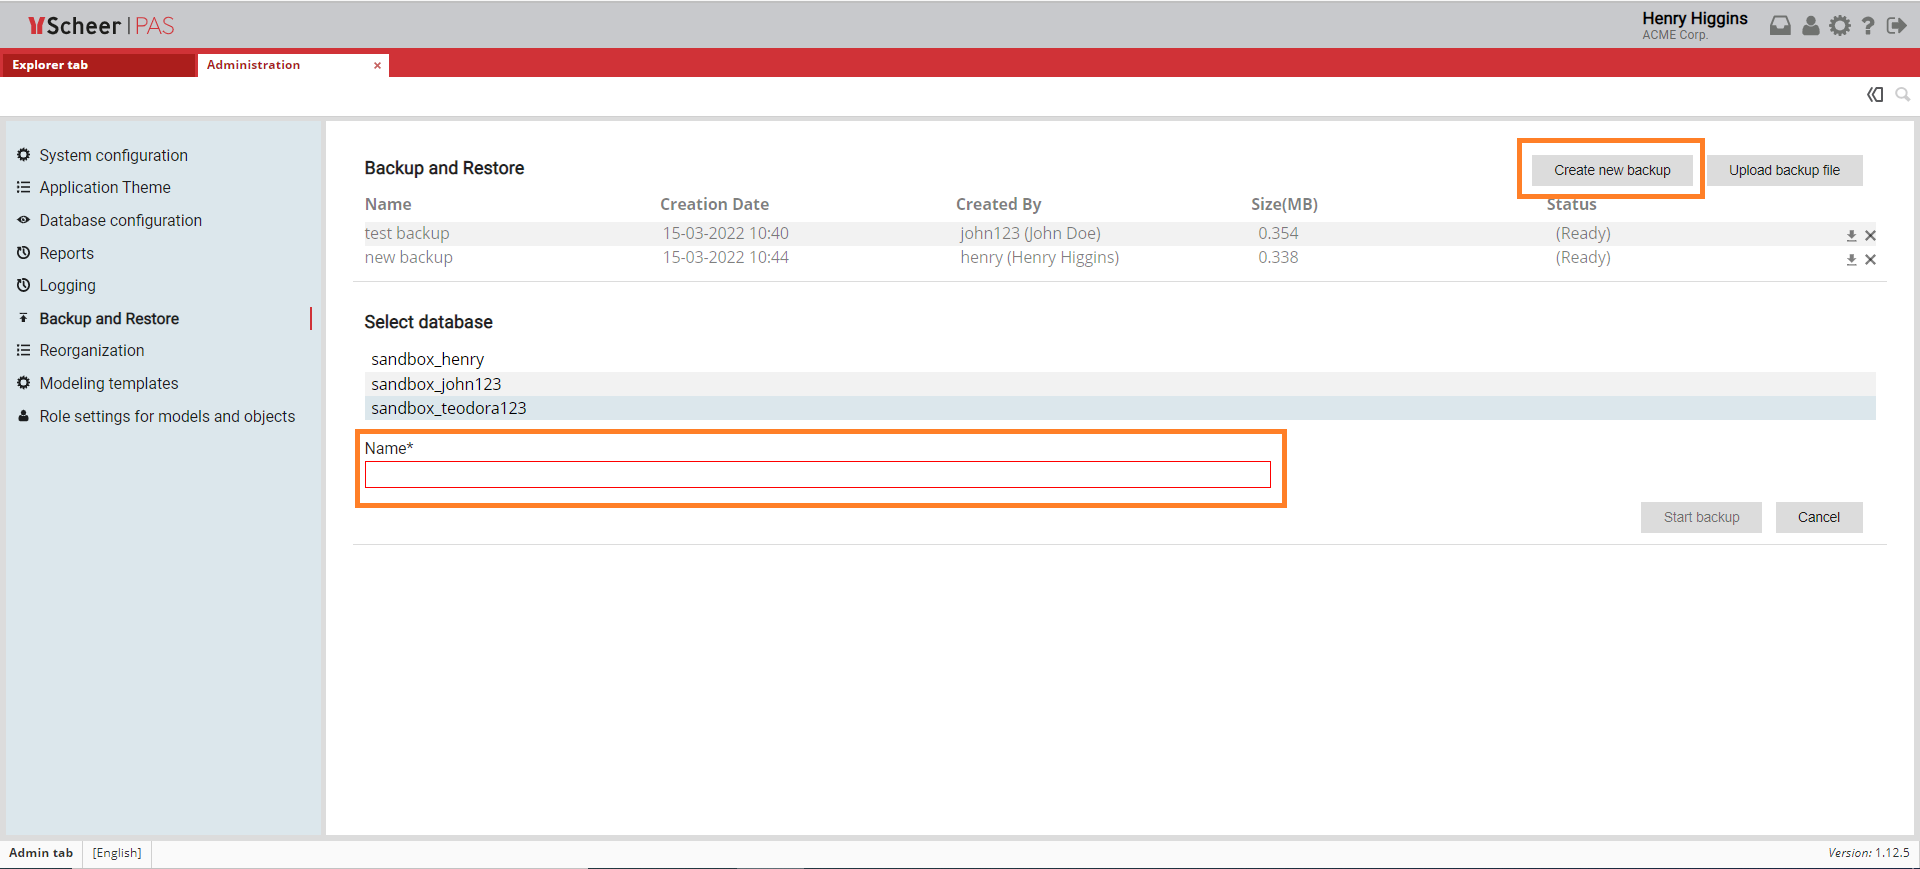Change language via [English] selector
This screenshot has height=869, width=1920.
point(117,853)
